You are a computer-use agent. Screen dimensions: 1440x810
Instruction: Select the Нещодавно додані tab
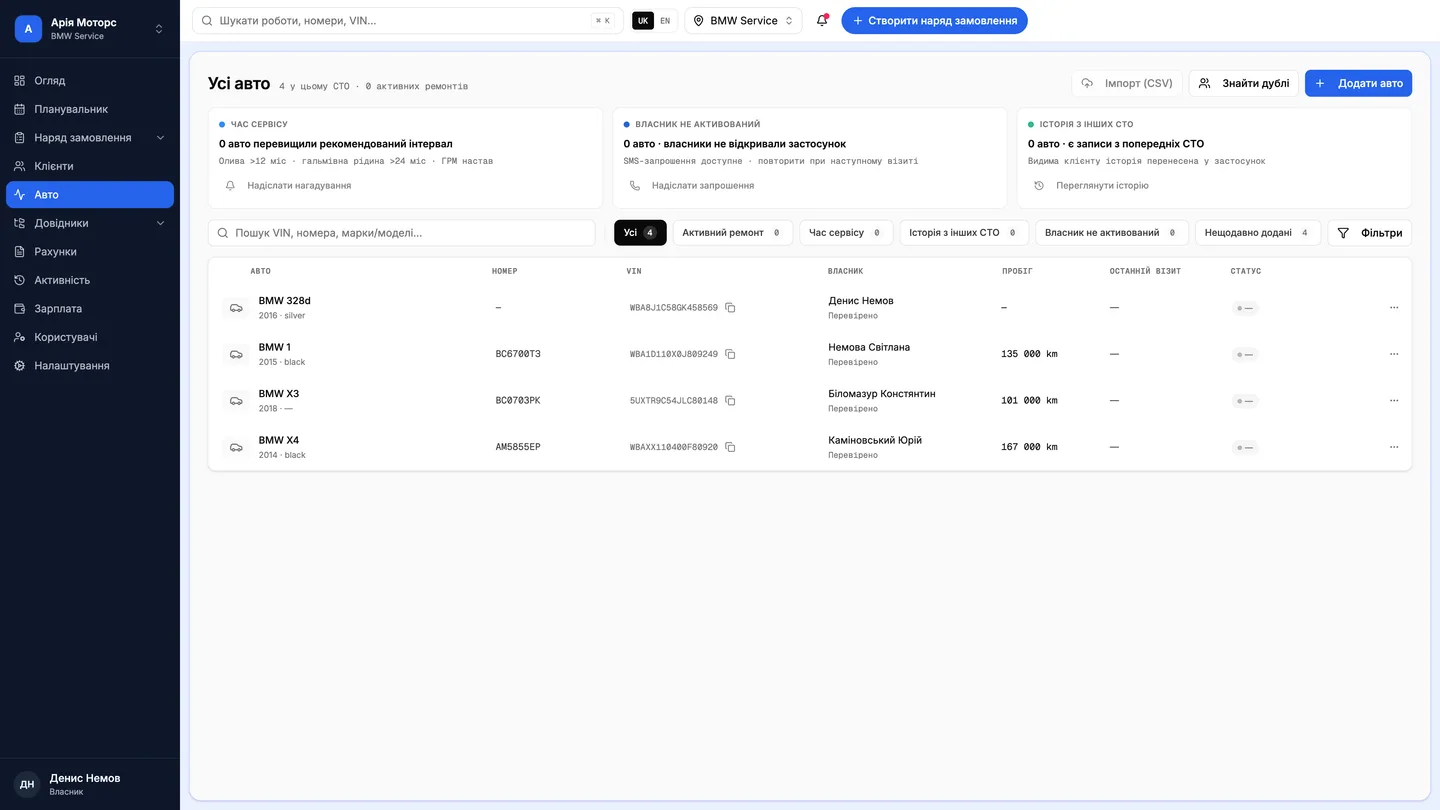coord(1258,233)
